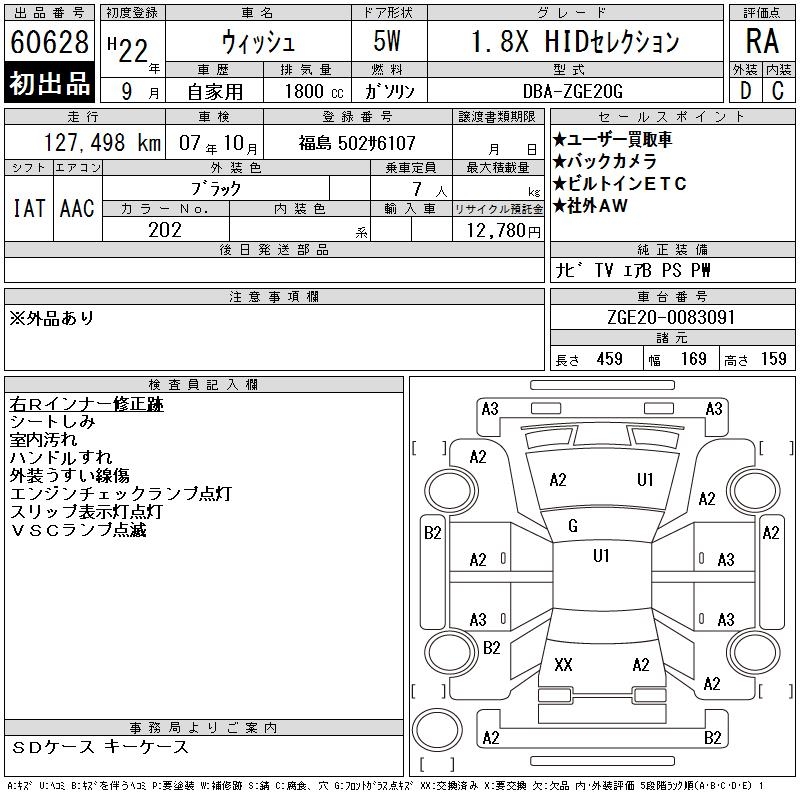
Task: Click the first registration year H22
Action: [128, 50]
